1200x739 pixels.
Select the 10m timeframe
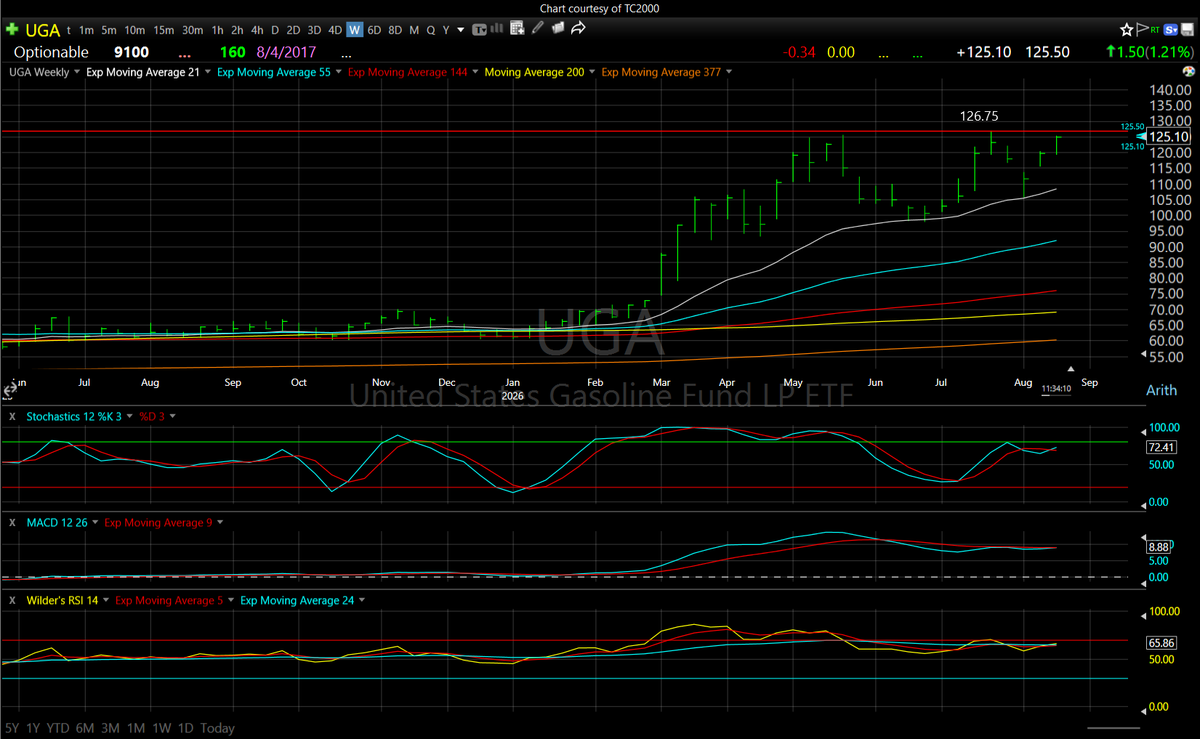(135, 30)
